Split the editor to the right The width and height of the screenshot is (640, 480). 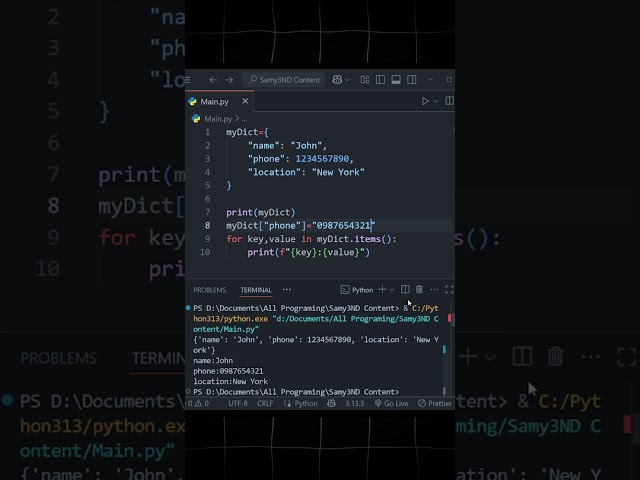tap(449, 101)
